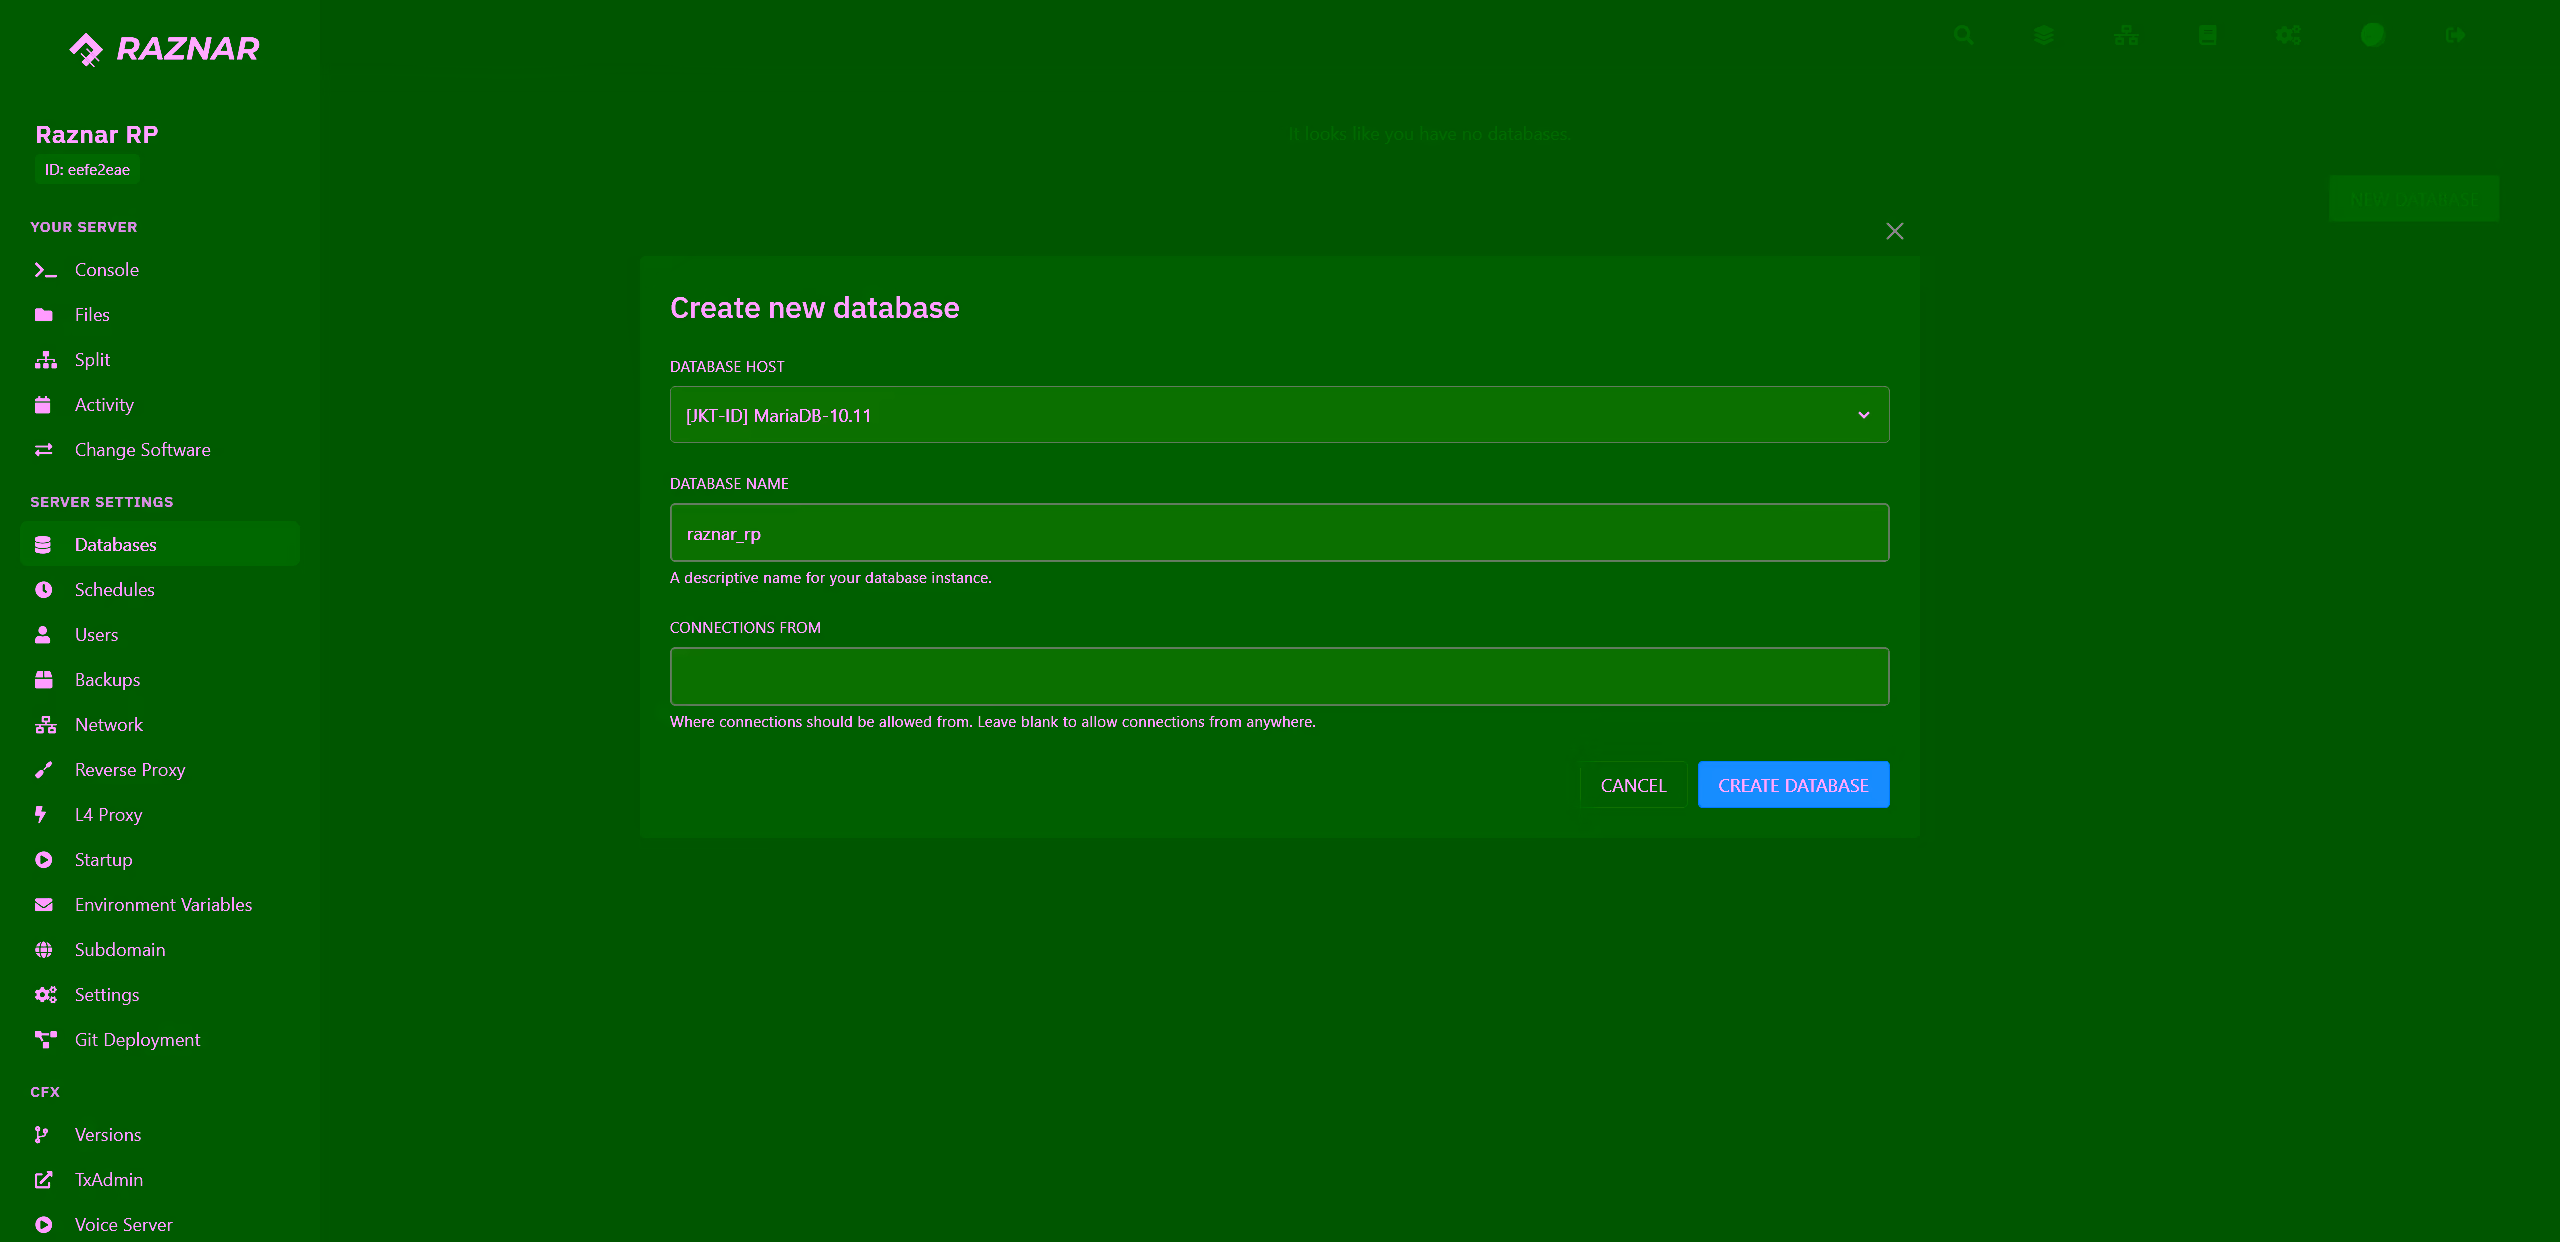Click the account avatar in top bar
This screenshot has height=1242, width=2560.
[x=2373, y=35]
